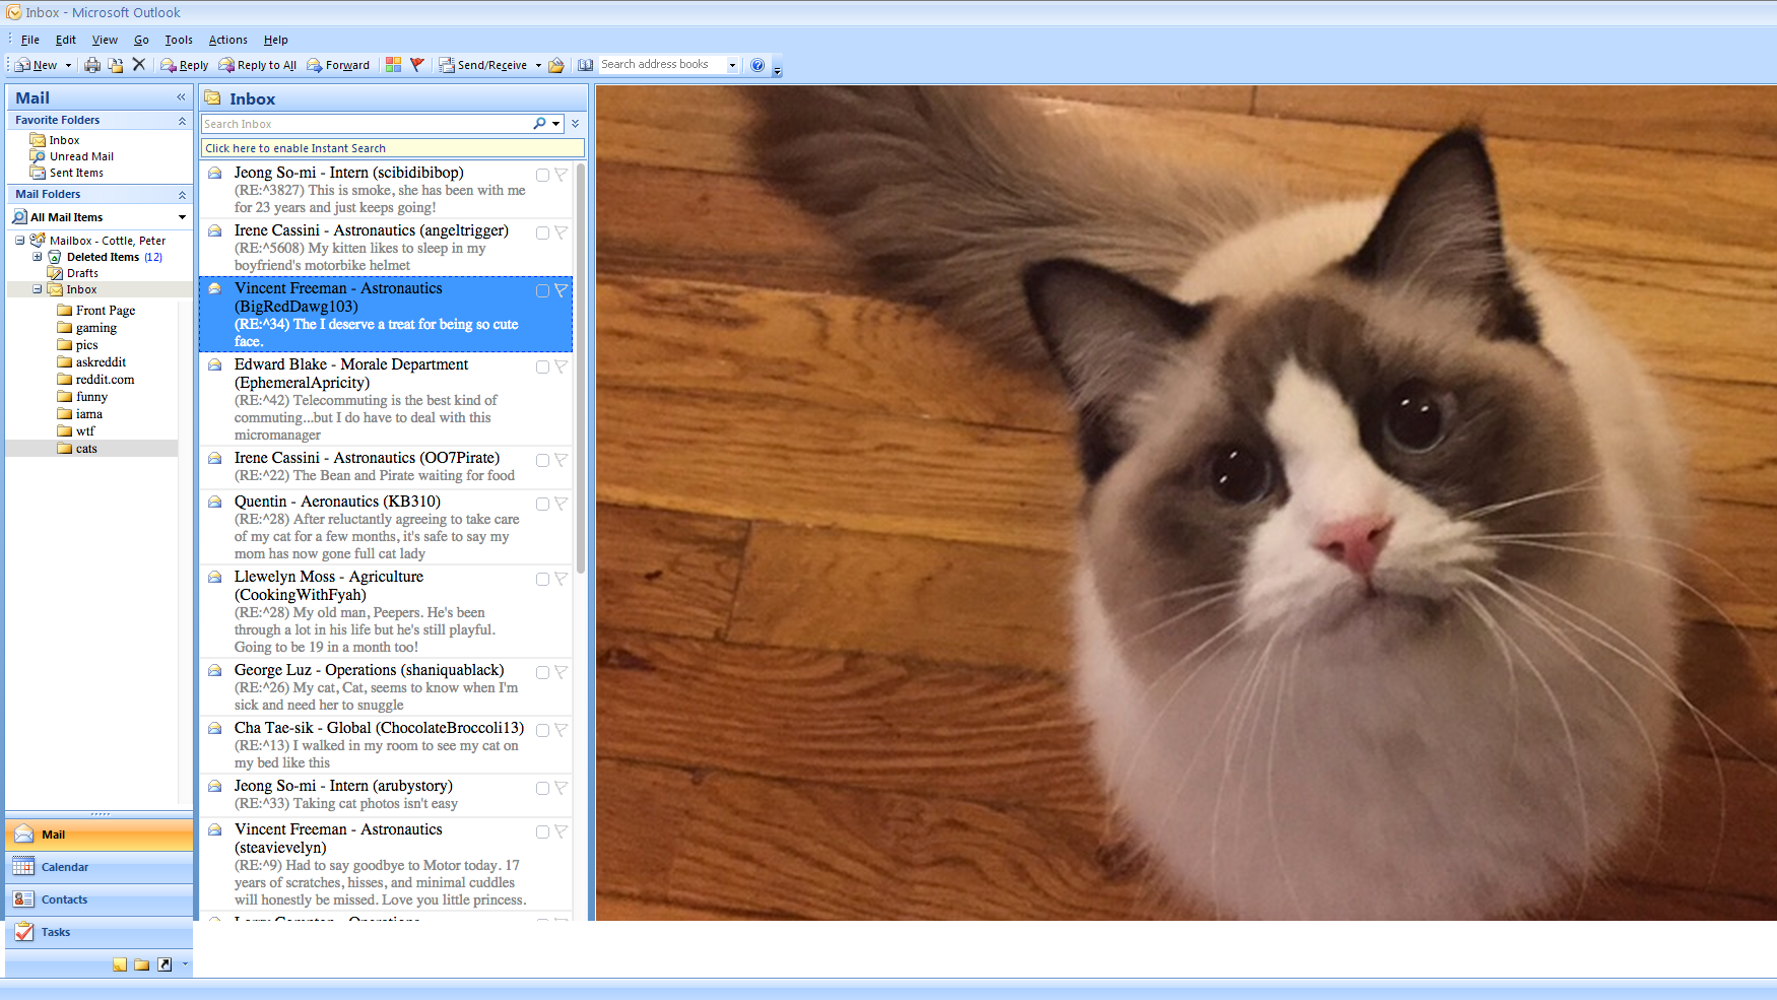Reply to the selected message
Viewport: 1777px width, 1000px height.
point(184,64)
